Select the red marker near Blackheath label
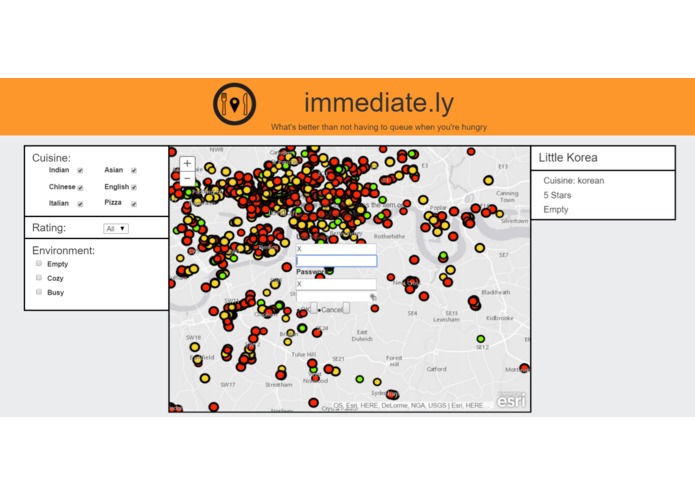This screenshot has height=494, width=695. [x=473, y=302]
